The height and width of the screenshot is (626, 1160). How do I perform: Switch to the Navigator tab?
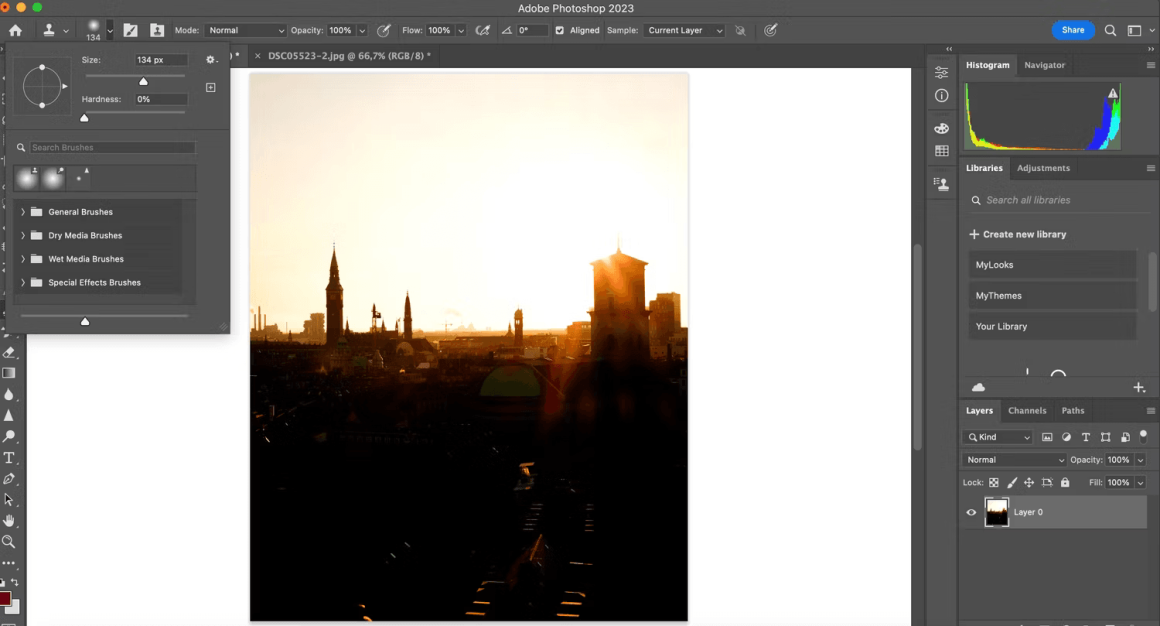pos(1045,65)
